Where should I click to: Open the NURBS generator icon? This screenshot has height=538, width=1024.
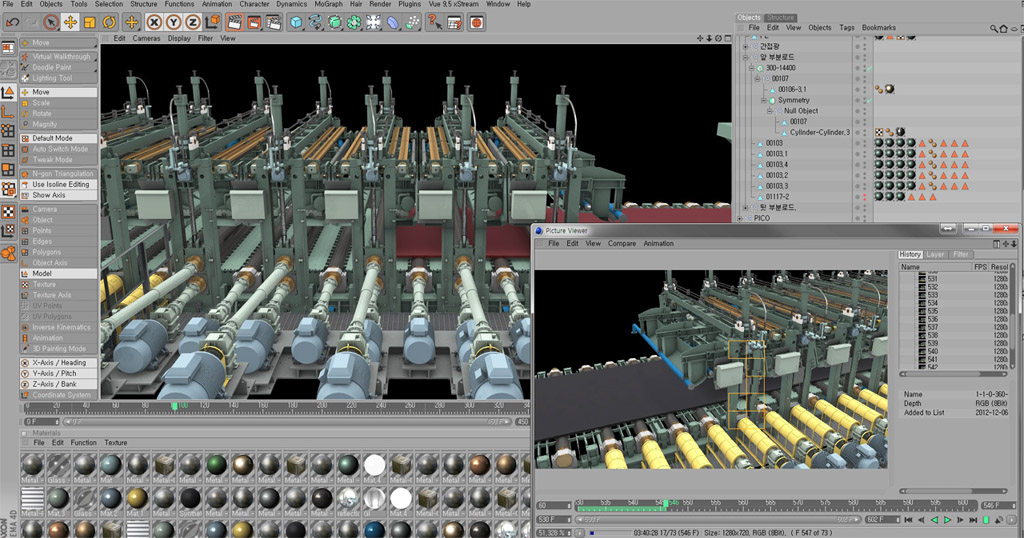pos(335,22)
